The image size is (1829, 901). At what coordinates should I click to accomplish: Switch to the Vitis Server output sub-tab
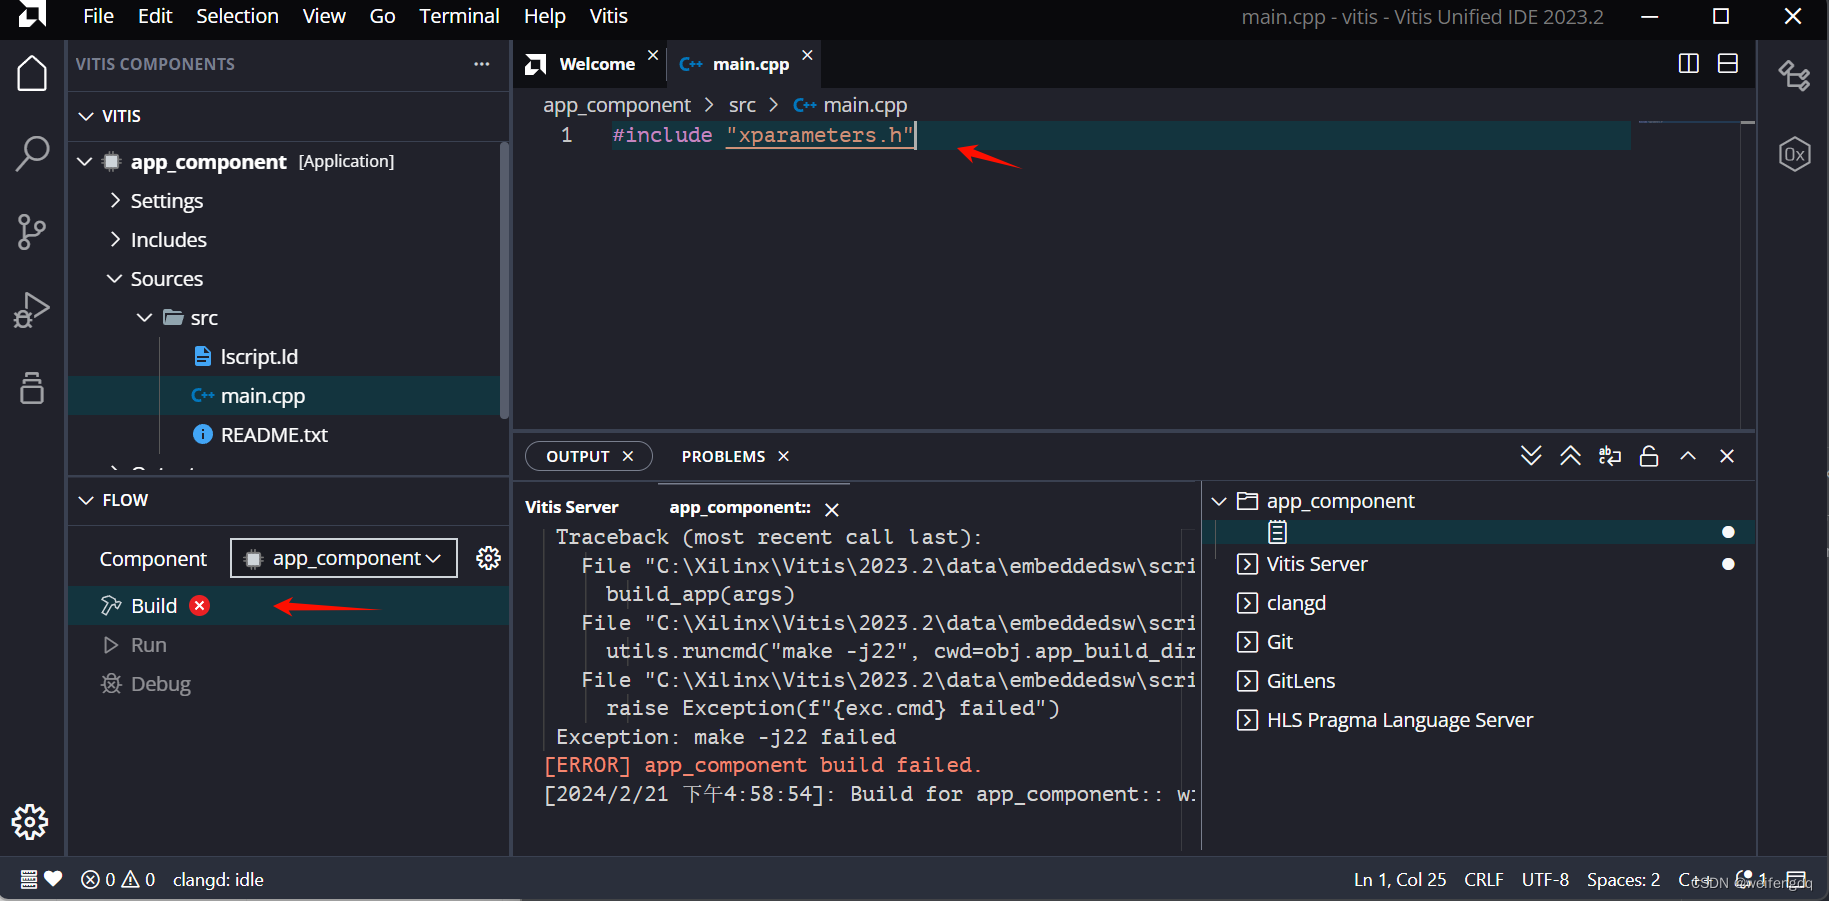point(571,507)
